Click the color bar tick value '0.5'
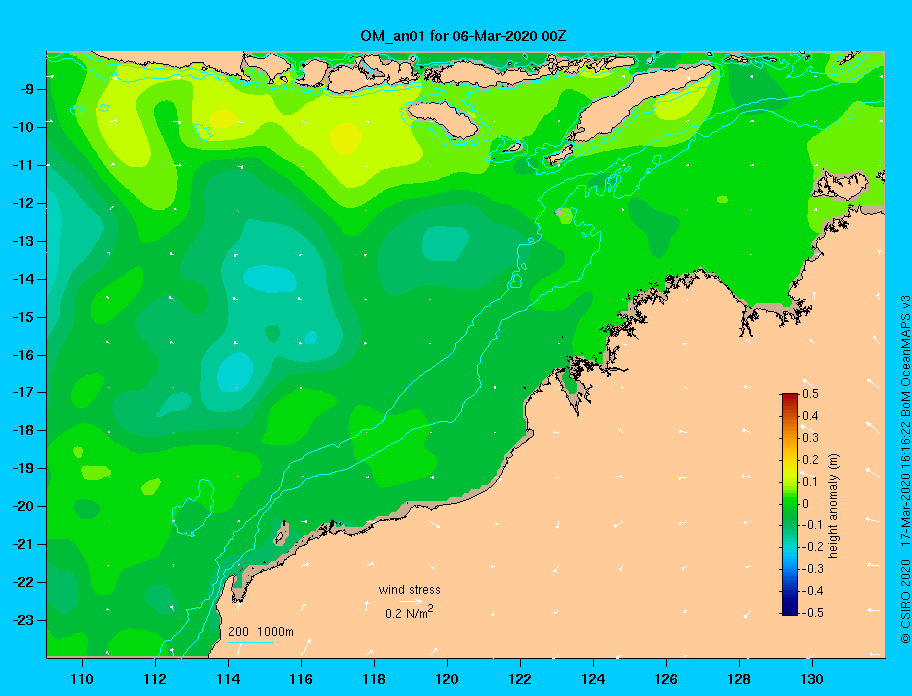912x696 pixels. click(x=811, y=394)
